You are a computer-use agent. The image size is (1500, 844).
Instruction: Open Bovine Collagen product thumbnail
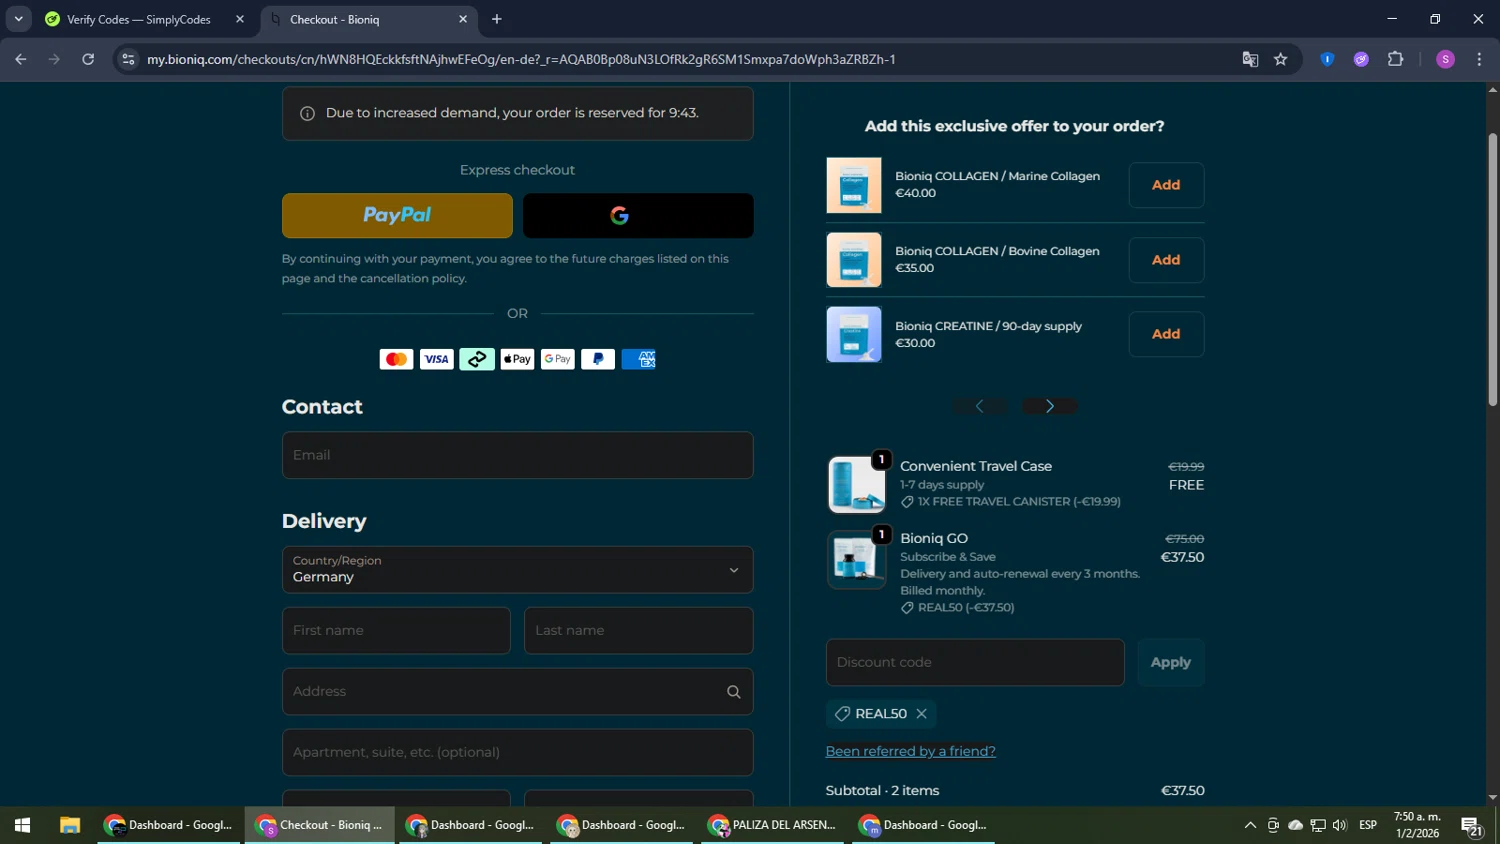point(854,260)
